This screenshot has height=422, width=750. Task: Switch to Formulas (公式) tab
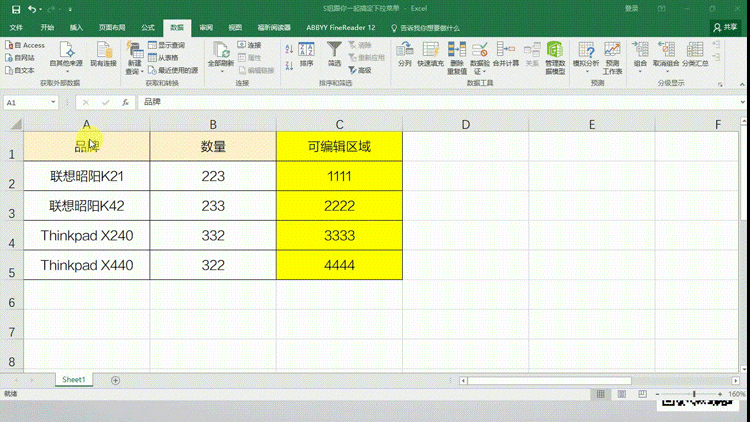[x=148, y=28]
